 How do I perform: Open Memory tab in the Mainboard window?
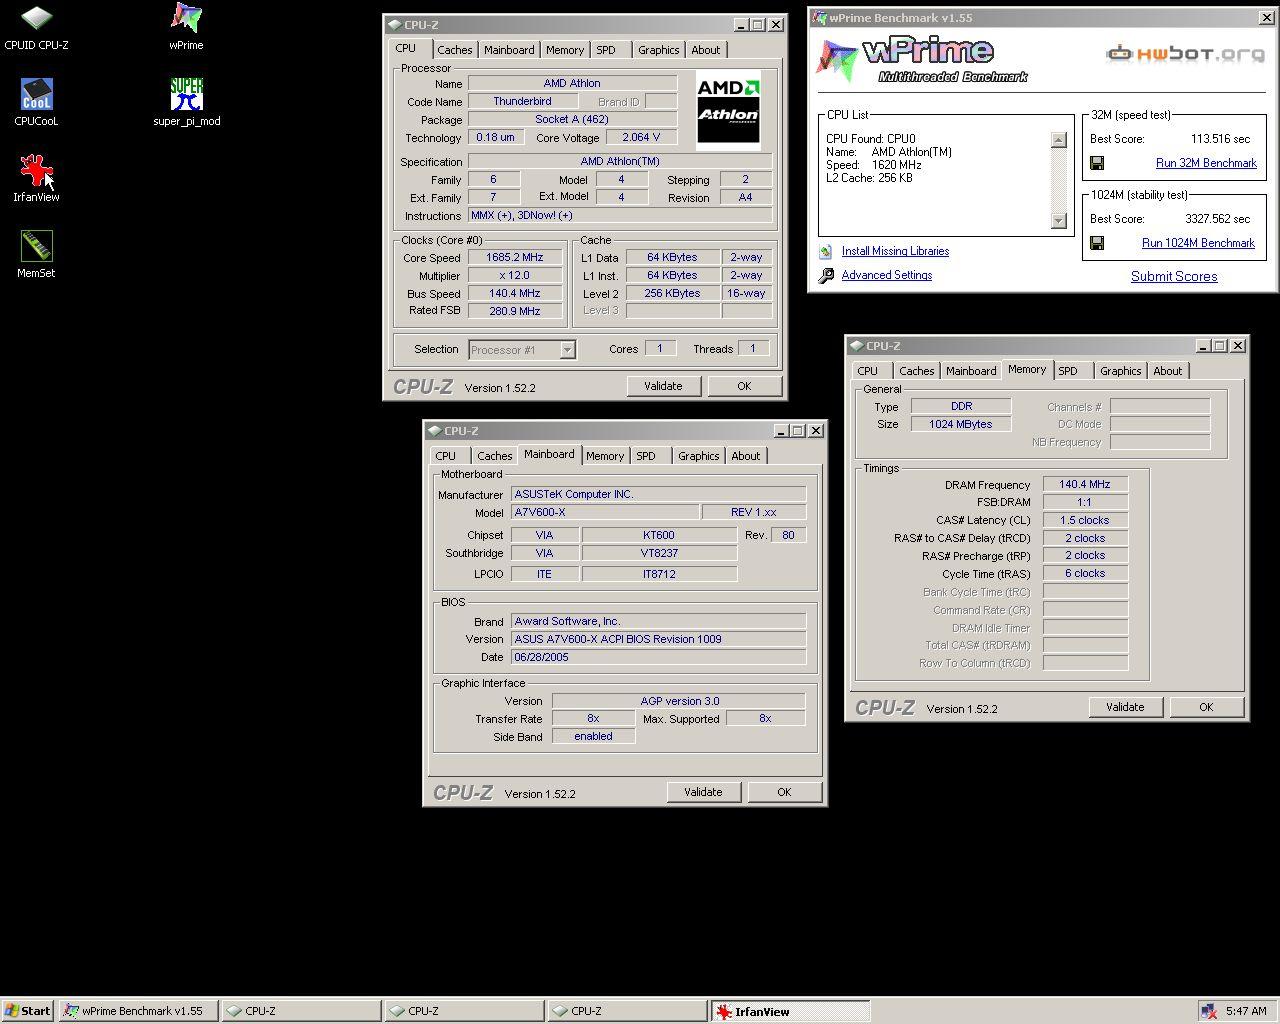click(x=604, y=456)
